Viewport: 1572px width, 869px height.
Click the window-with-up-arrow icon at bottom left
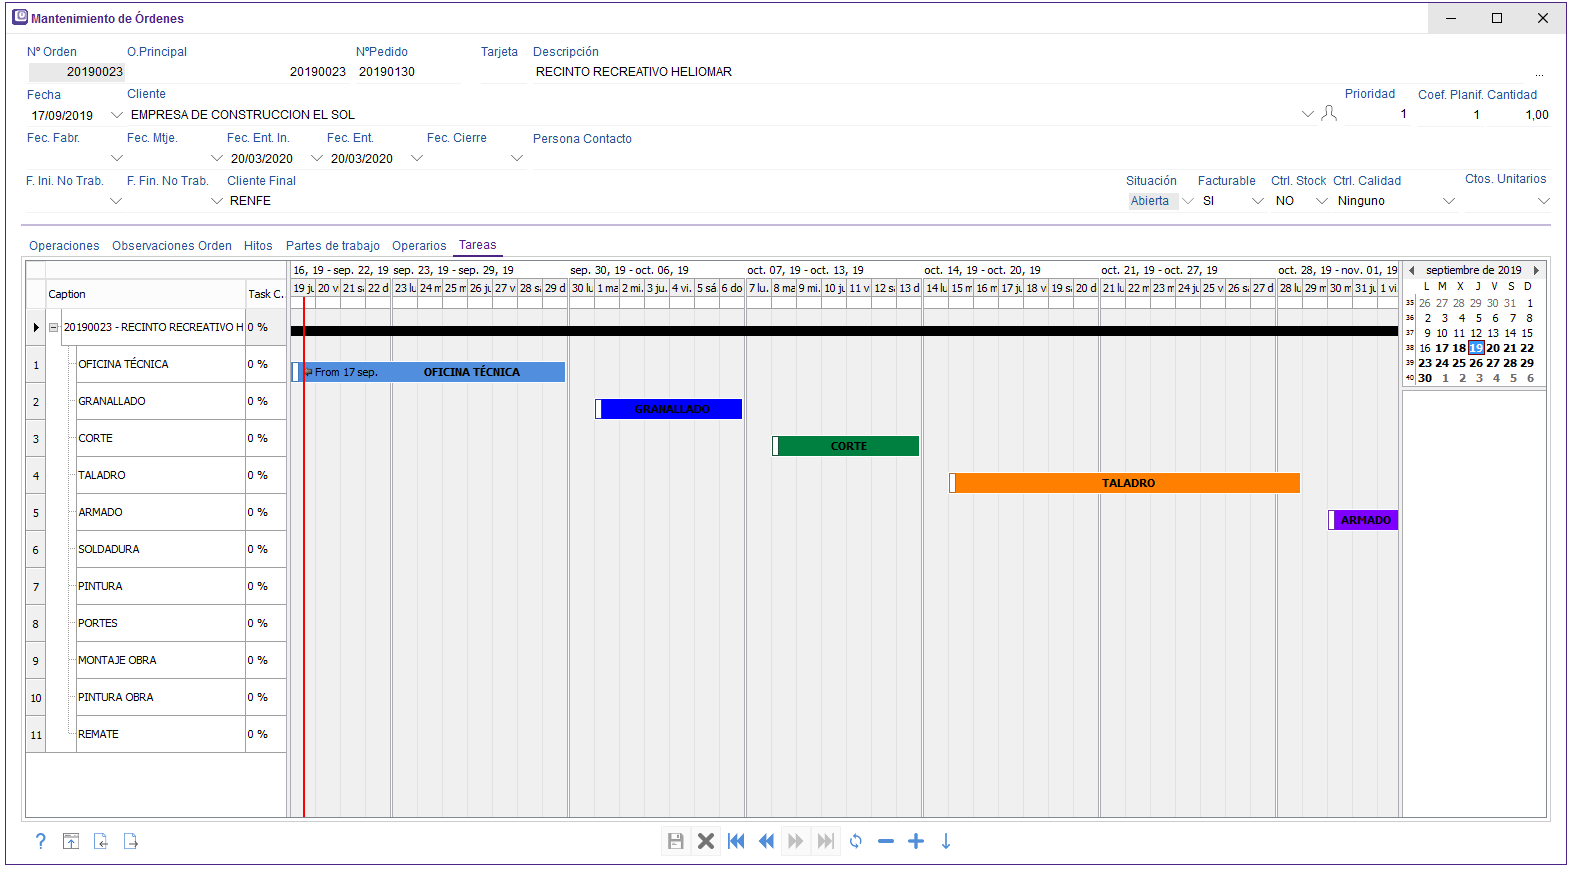(71, 841)
